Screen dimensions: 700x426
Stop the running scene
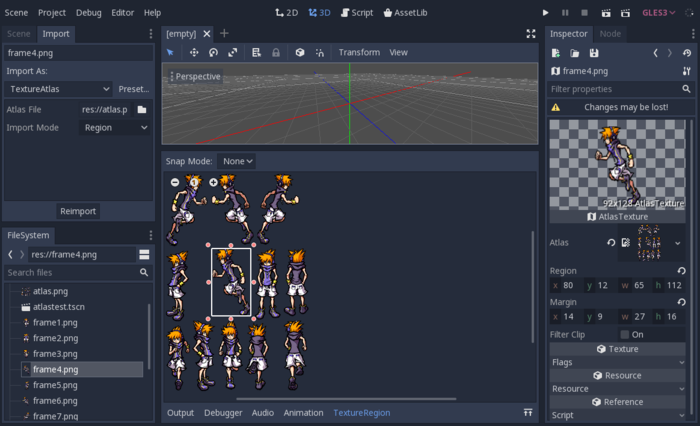tap(584, 13)
